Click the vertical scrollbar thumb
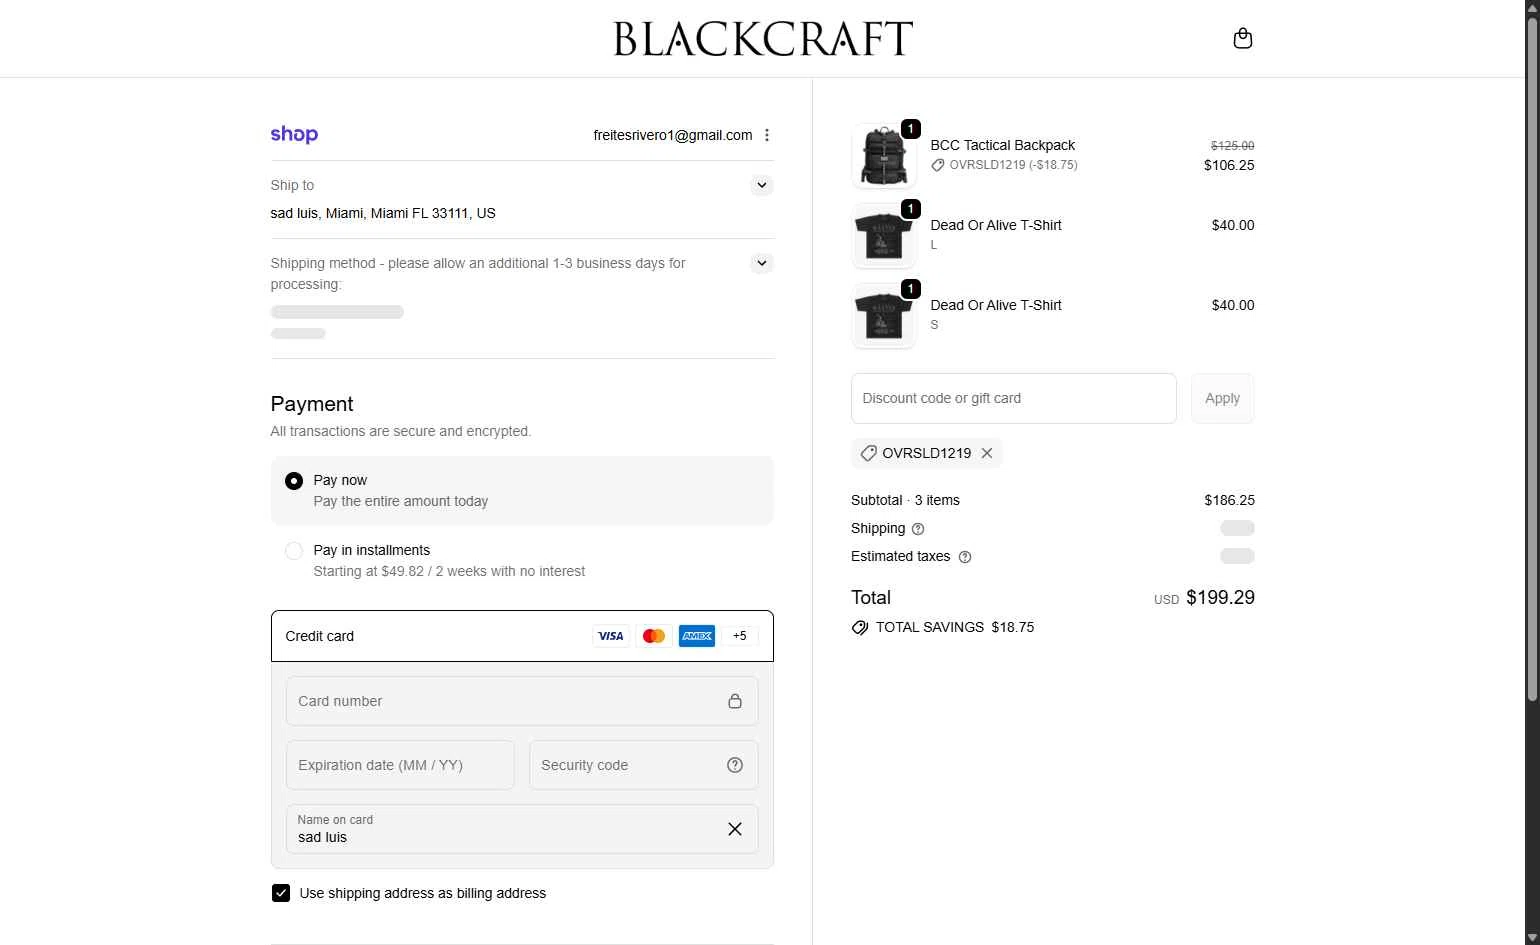 (x=1532, y=358)
